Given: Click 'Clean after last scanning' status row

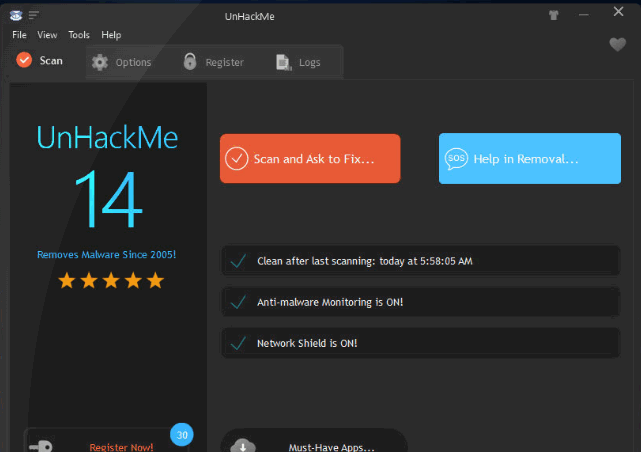Looking at the screenshot, I should point(421,261).
